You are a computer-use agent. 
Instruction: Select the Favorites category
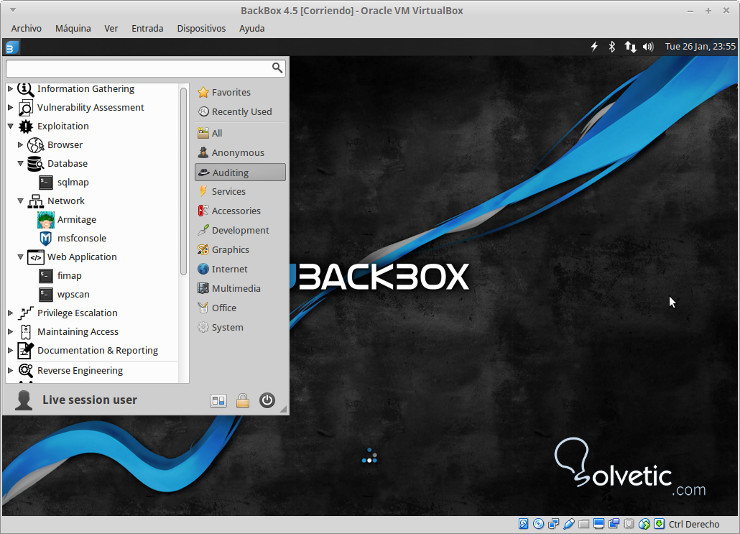tap(240, 92)
